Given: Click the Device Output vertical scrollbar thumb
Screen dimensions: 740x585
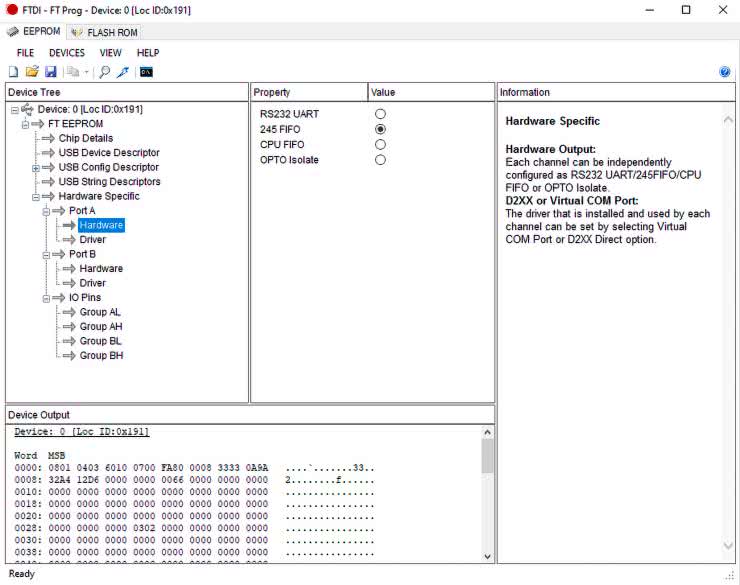Looking at the screenshot, I should tap(488, 456).
